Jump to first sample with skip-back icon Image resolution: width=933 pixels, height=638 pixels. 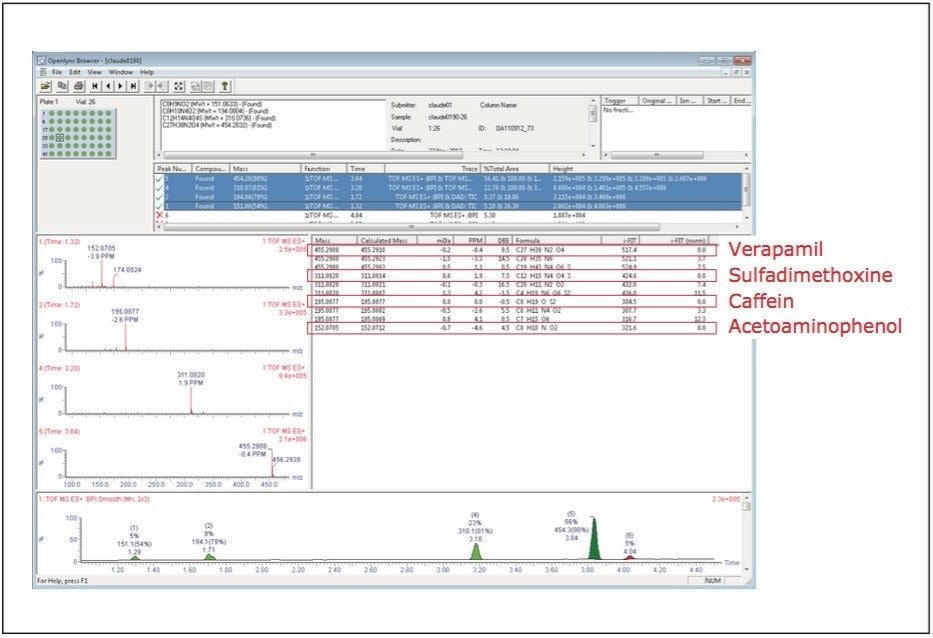point(96,87)
